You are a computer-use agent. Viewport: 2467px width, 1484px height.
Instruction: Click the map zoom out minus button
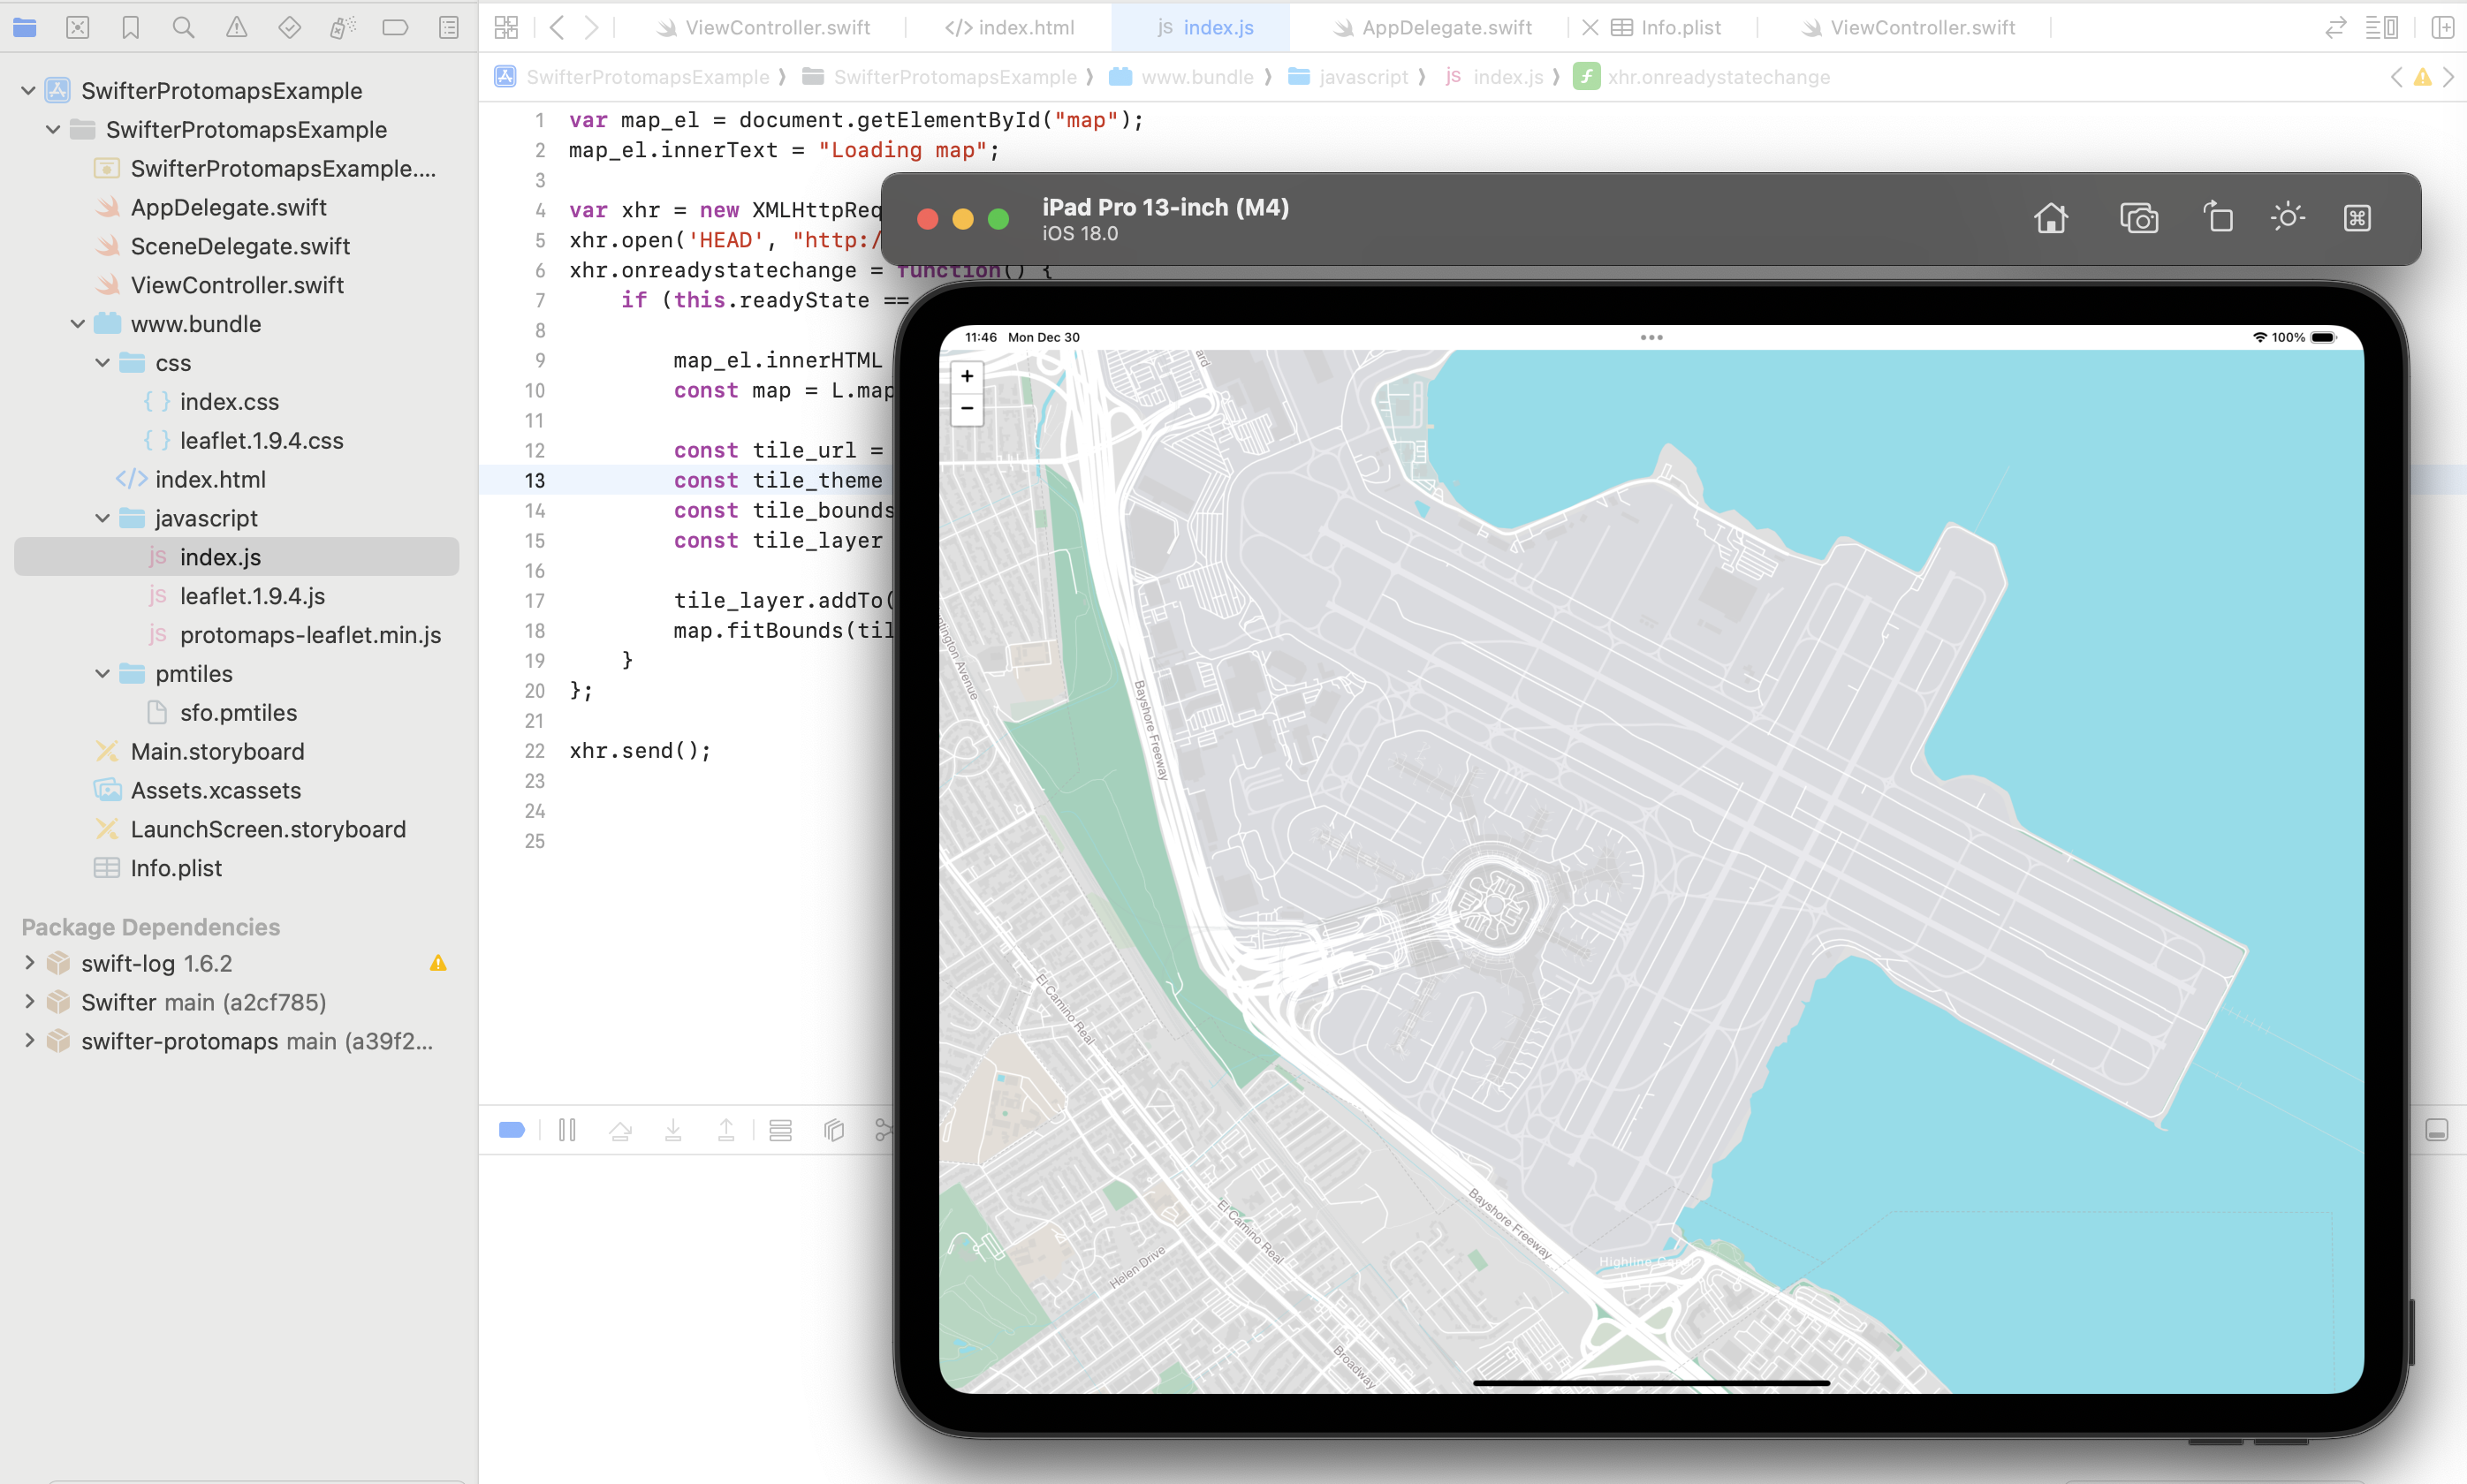coord(966,408)
